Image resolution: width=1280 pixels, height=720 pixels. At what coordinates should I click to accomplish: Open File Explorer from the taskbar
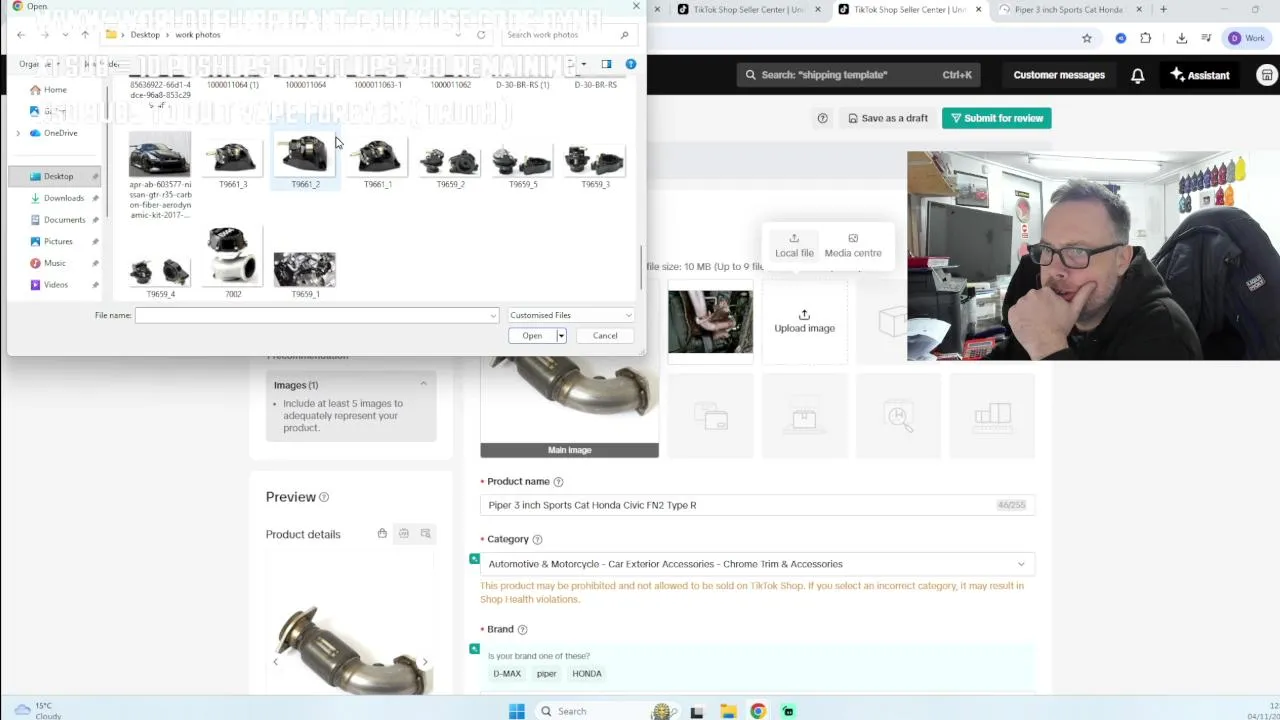click(x=728, y=711)
